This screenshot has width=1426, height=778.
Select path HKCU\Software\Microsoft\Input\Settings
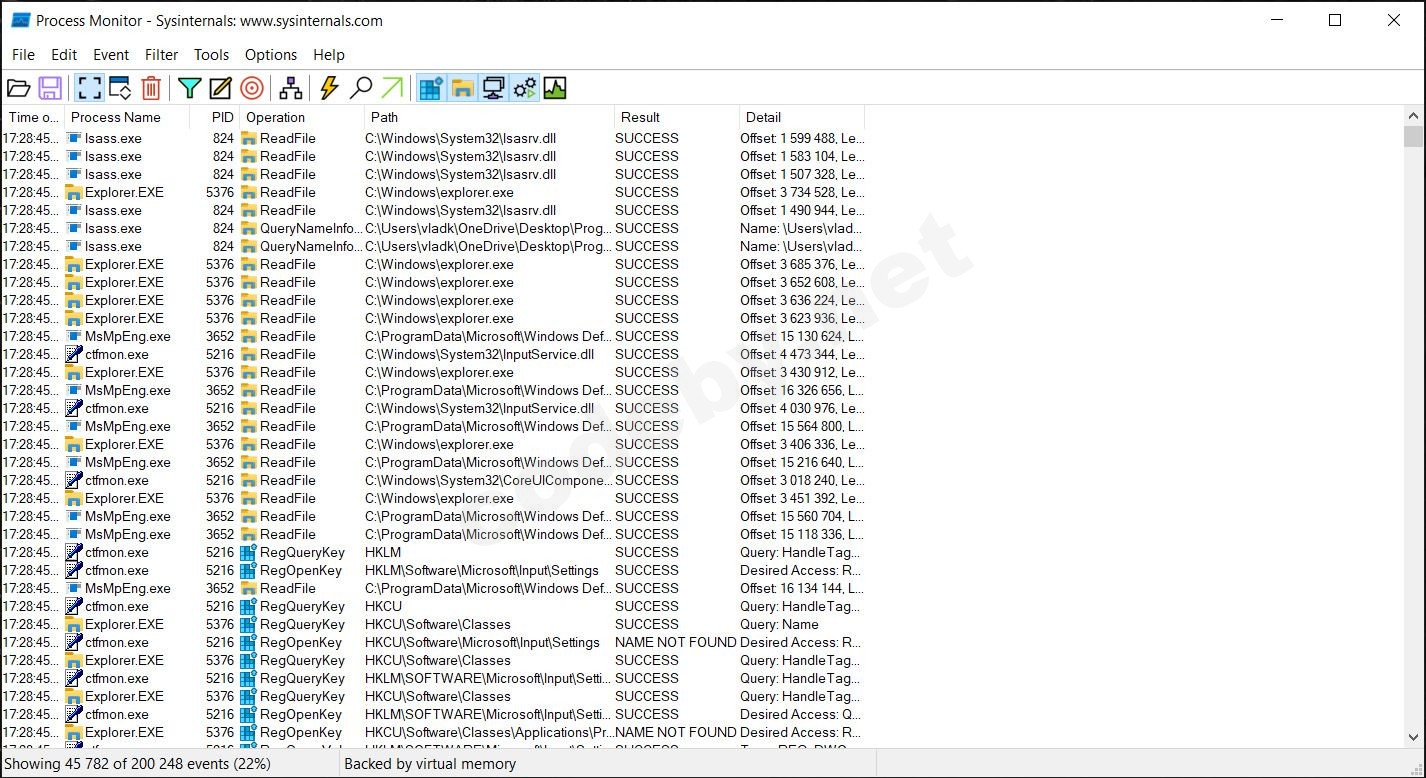click(482, 642)
